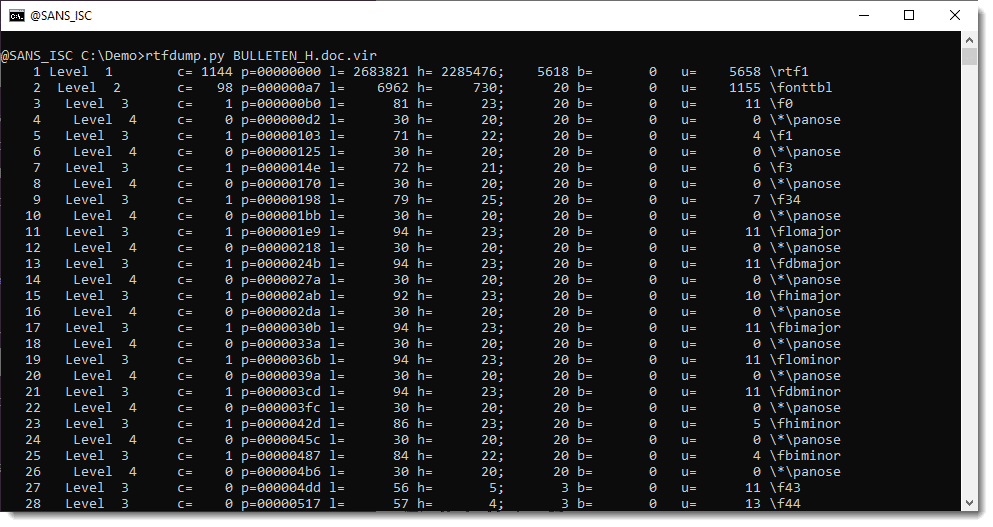Click the scrollbar up arrow
The height and width of the screenshot is (527, 993).
tap(969, 40)
